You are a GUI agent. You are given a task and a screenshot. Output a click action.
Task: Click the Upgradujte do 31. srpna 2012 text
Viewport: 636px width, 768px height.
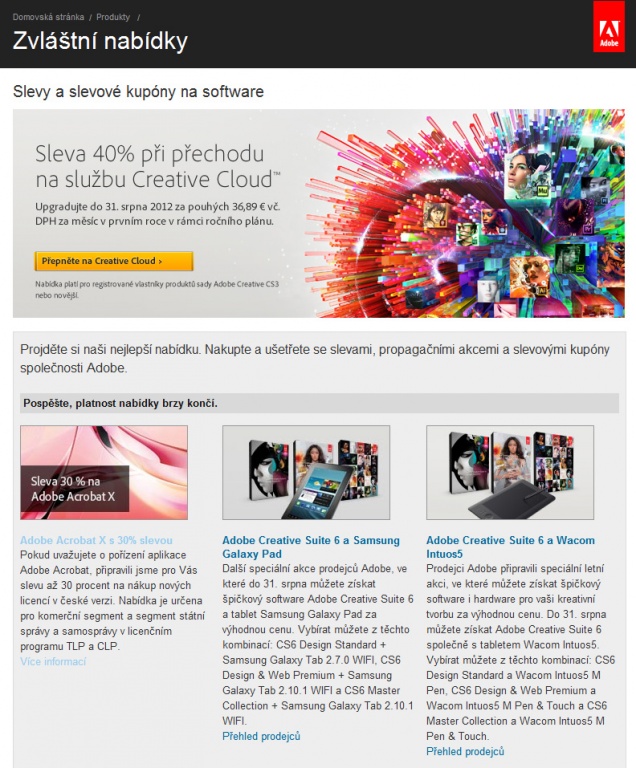pos(157,214)
